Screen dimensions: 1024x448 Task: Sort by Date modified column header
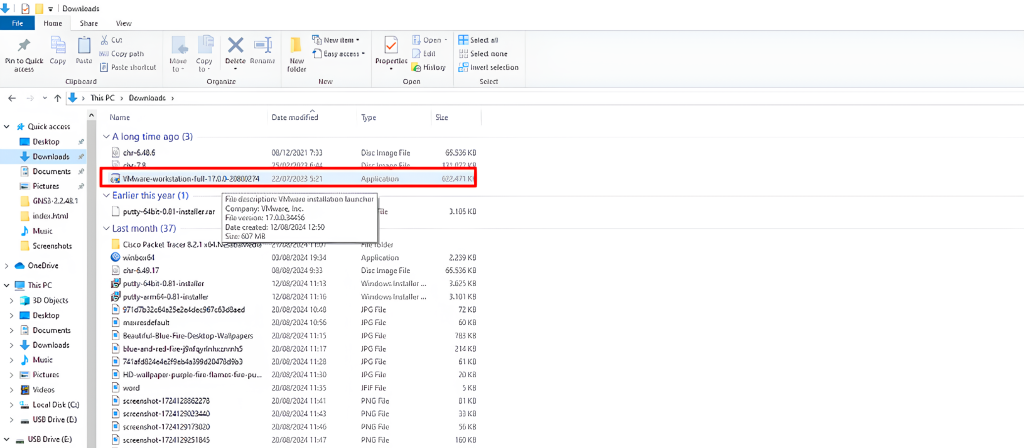click(295, 117)
